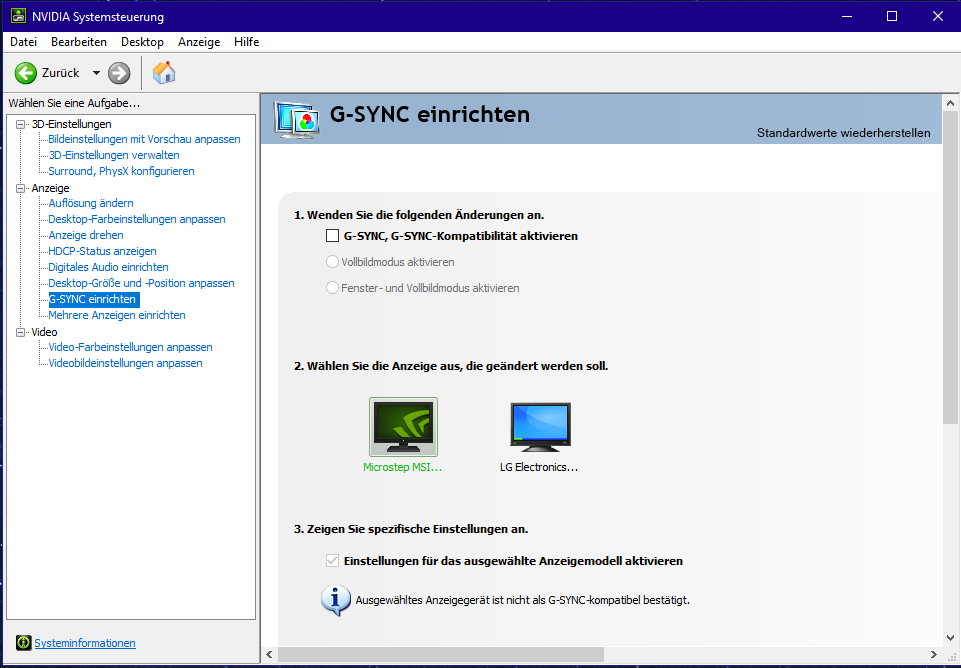
Task: Collapse the Video tree node
Action: [x=21, y=332]
